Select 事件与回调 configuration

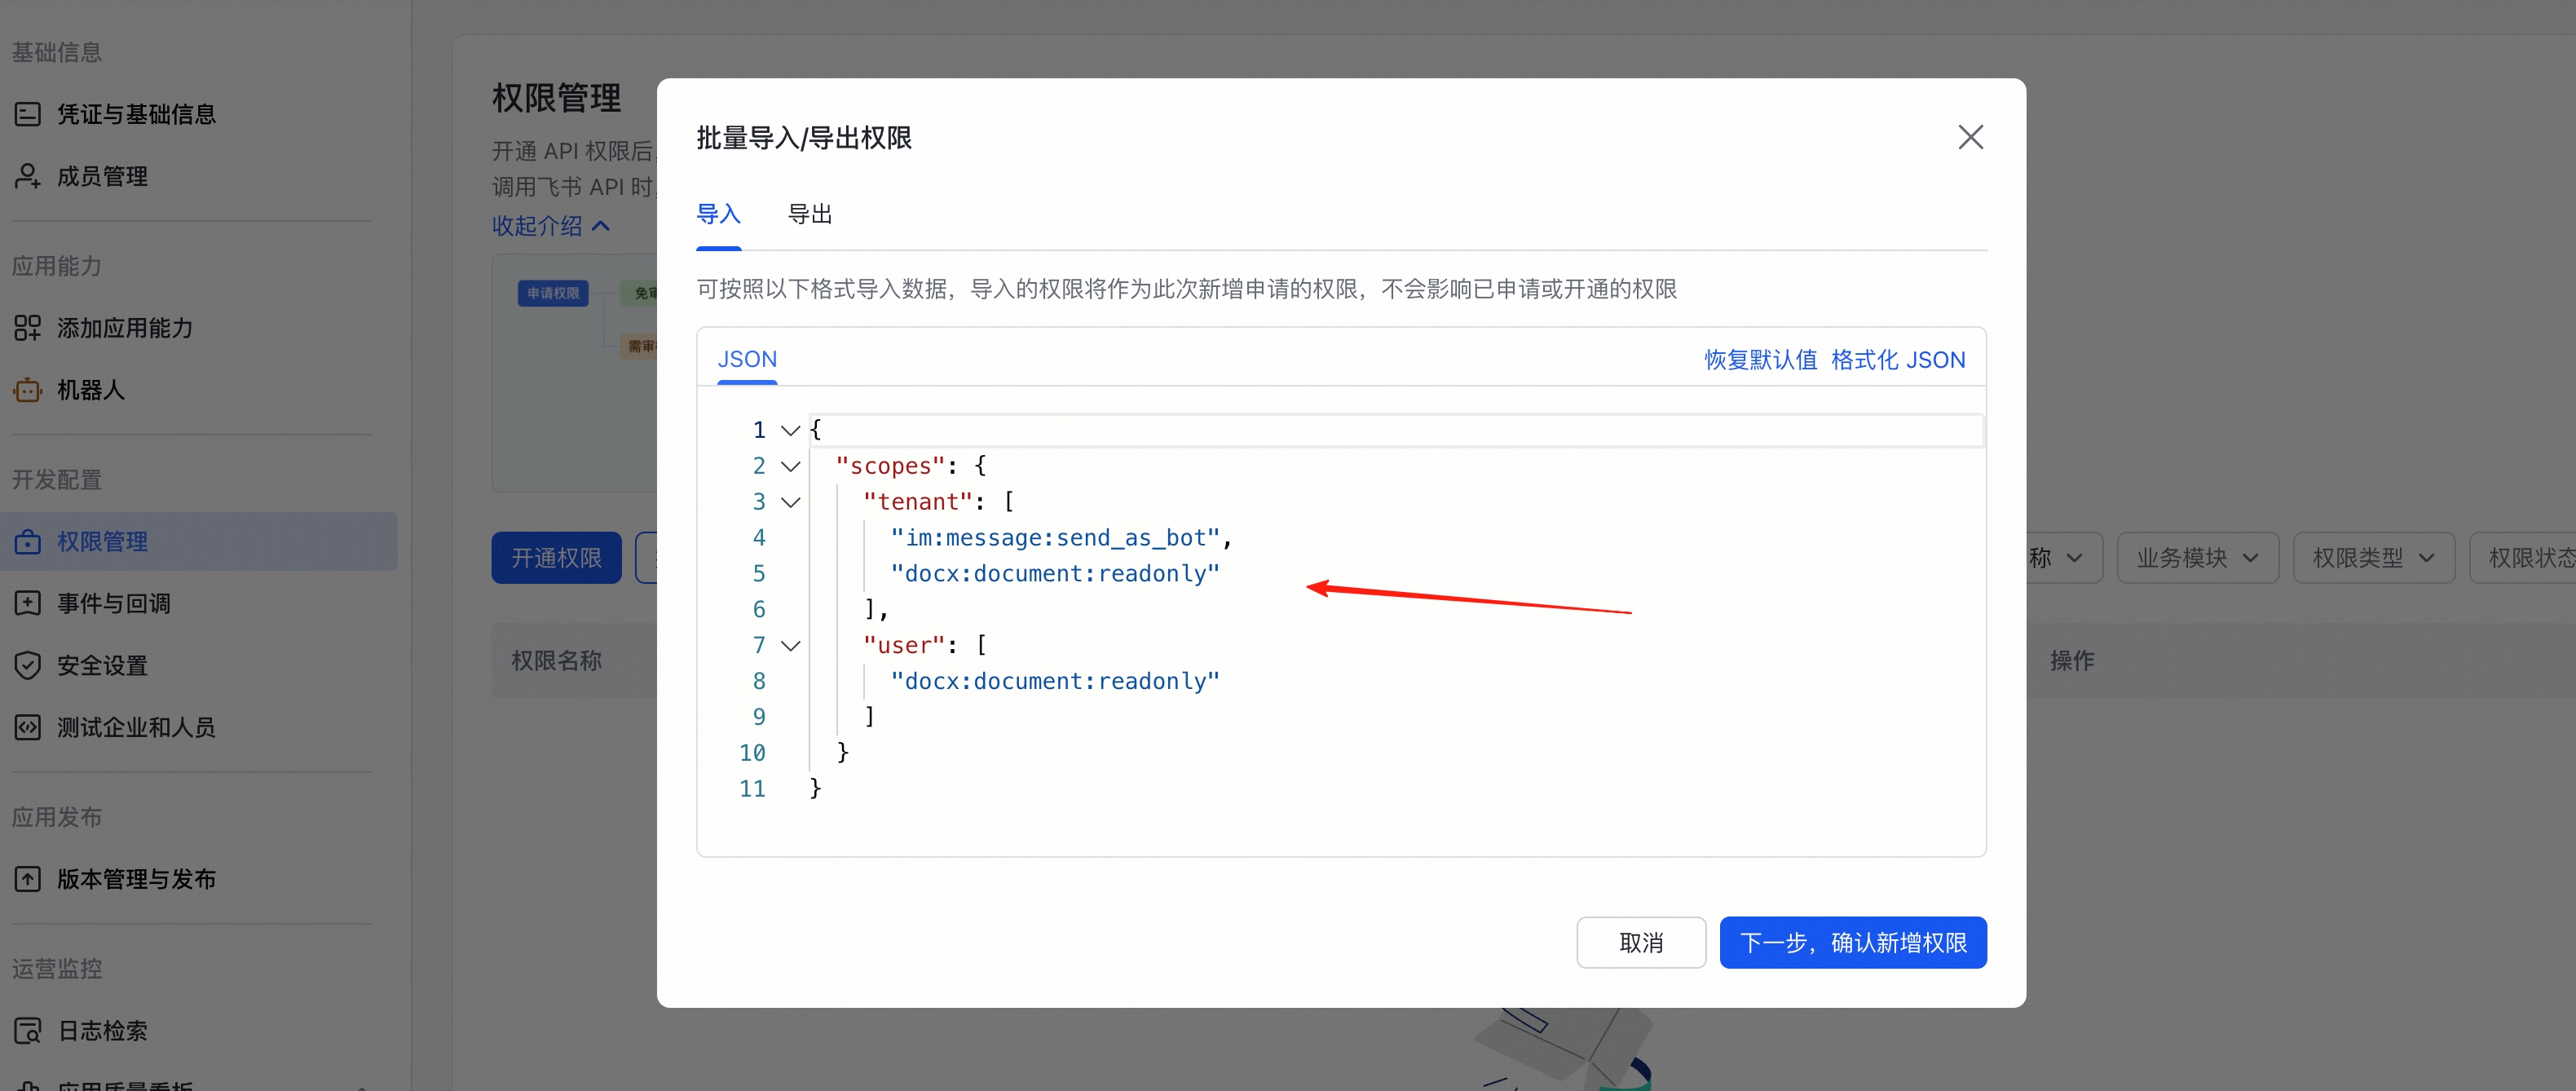(111, 603)
